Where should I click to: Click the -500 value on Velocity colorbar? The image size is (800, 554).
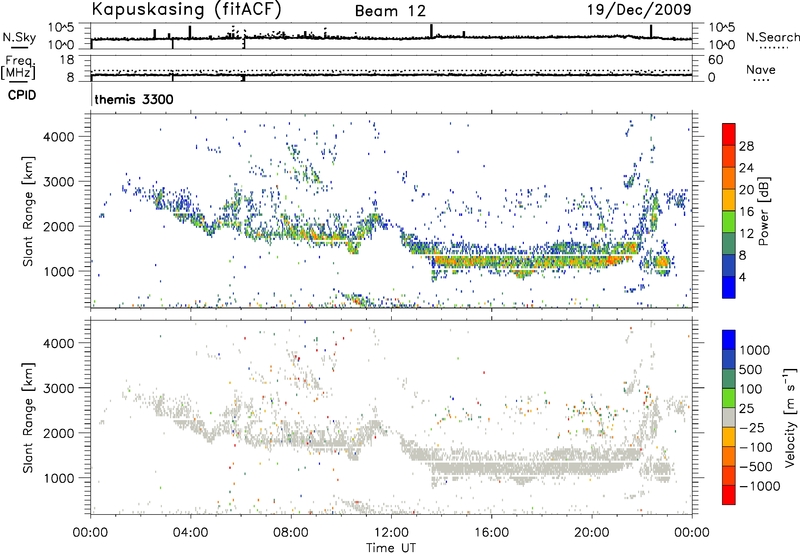[x=757, y=467]
